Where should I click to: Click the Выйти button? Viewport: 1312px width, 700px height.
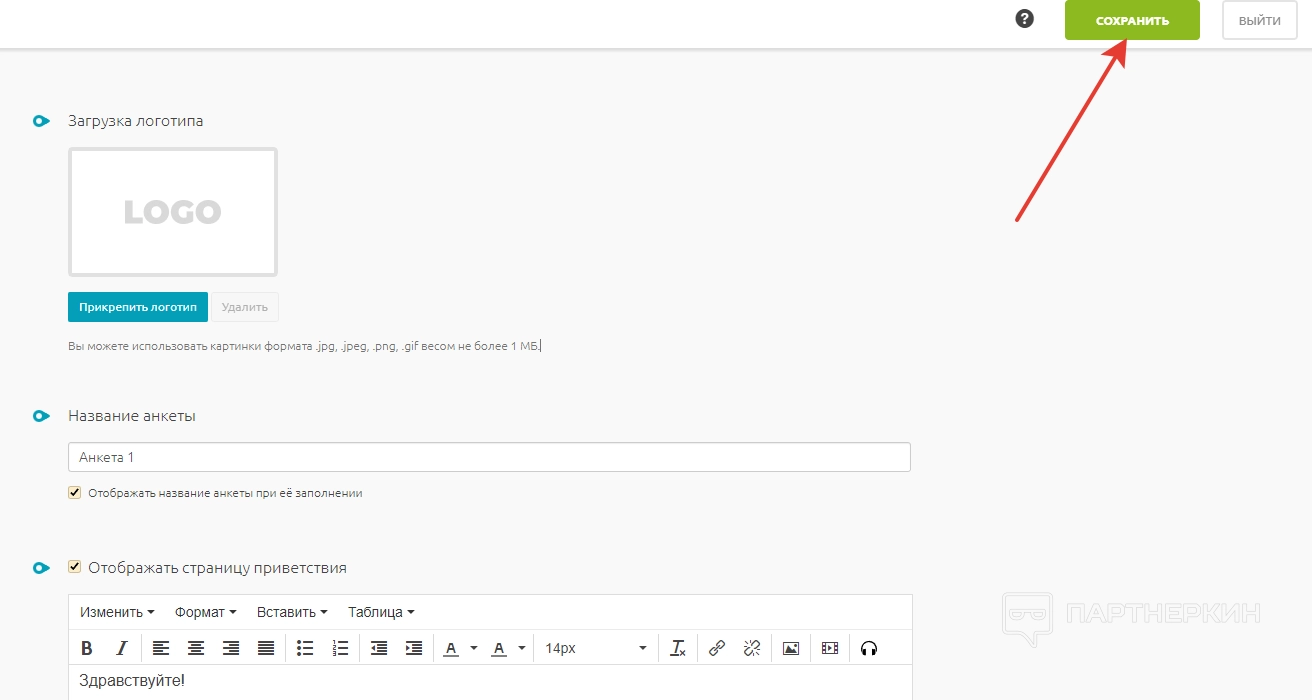point(1259,20)
